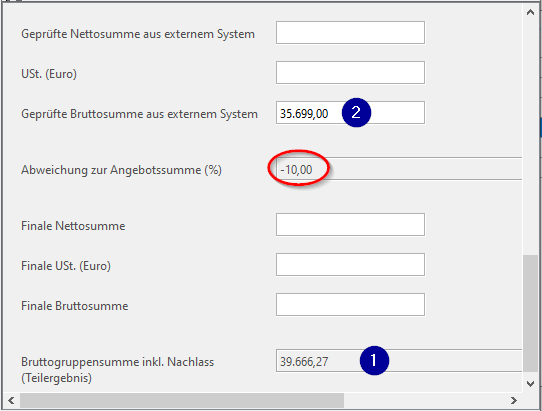This screenshot has width=542, height=411.
Task: Click the Bruttogruppensumme value 39.666,27
Action: pyautogui.click(x=304, y=362)
